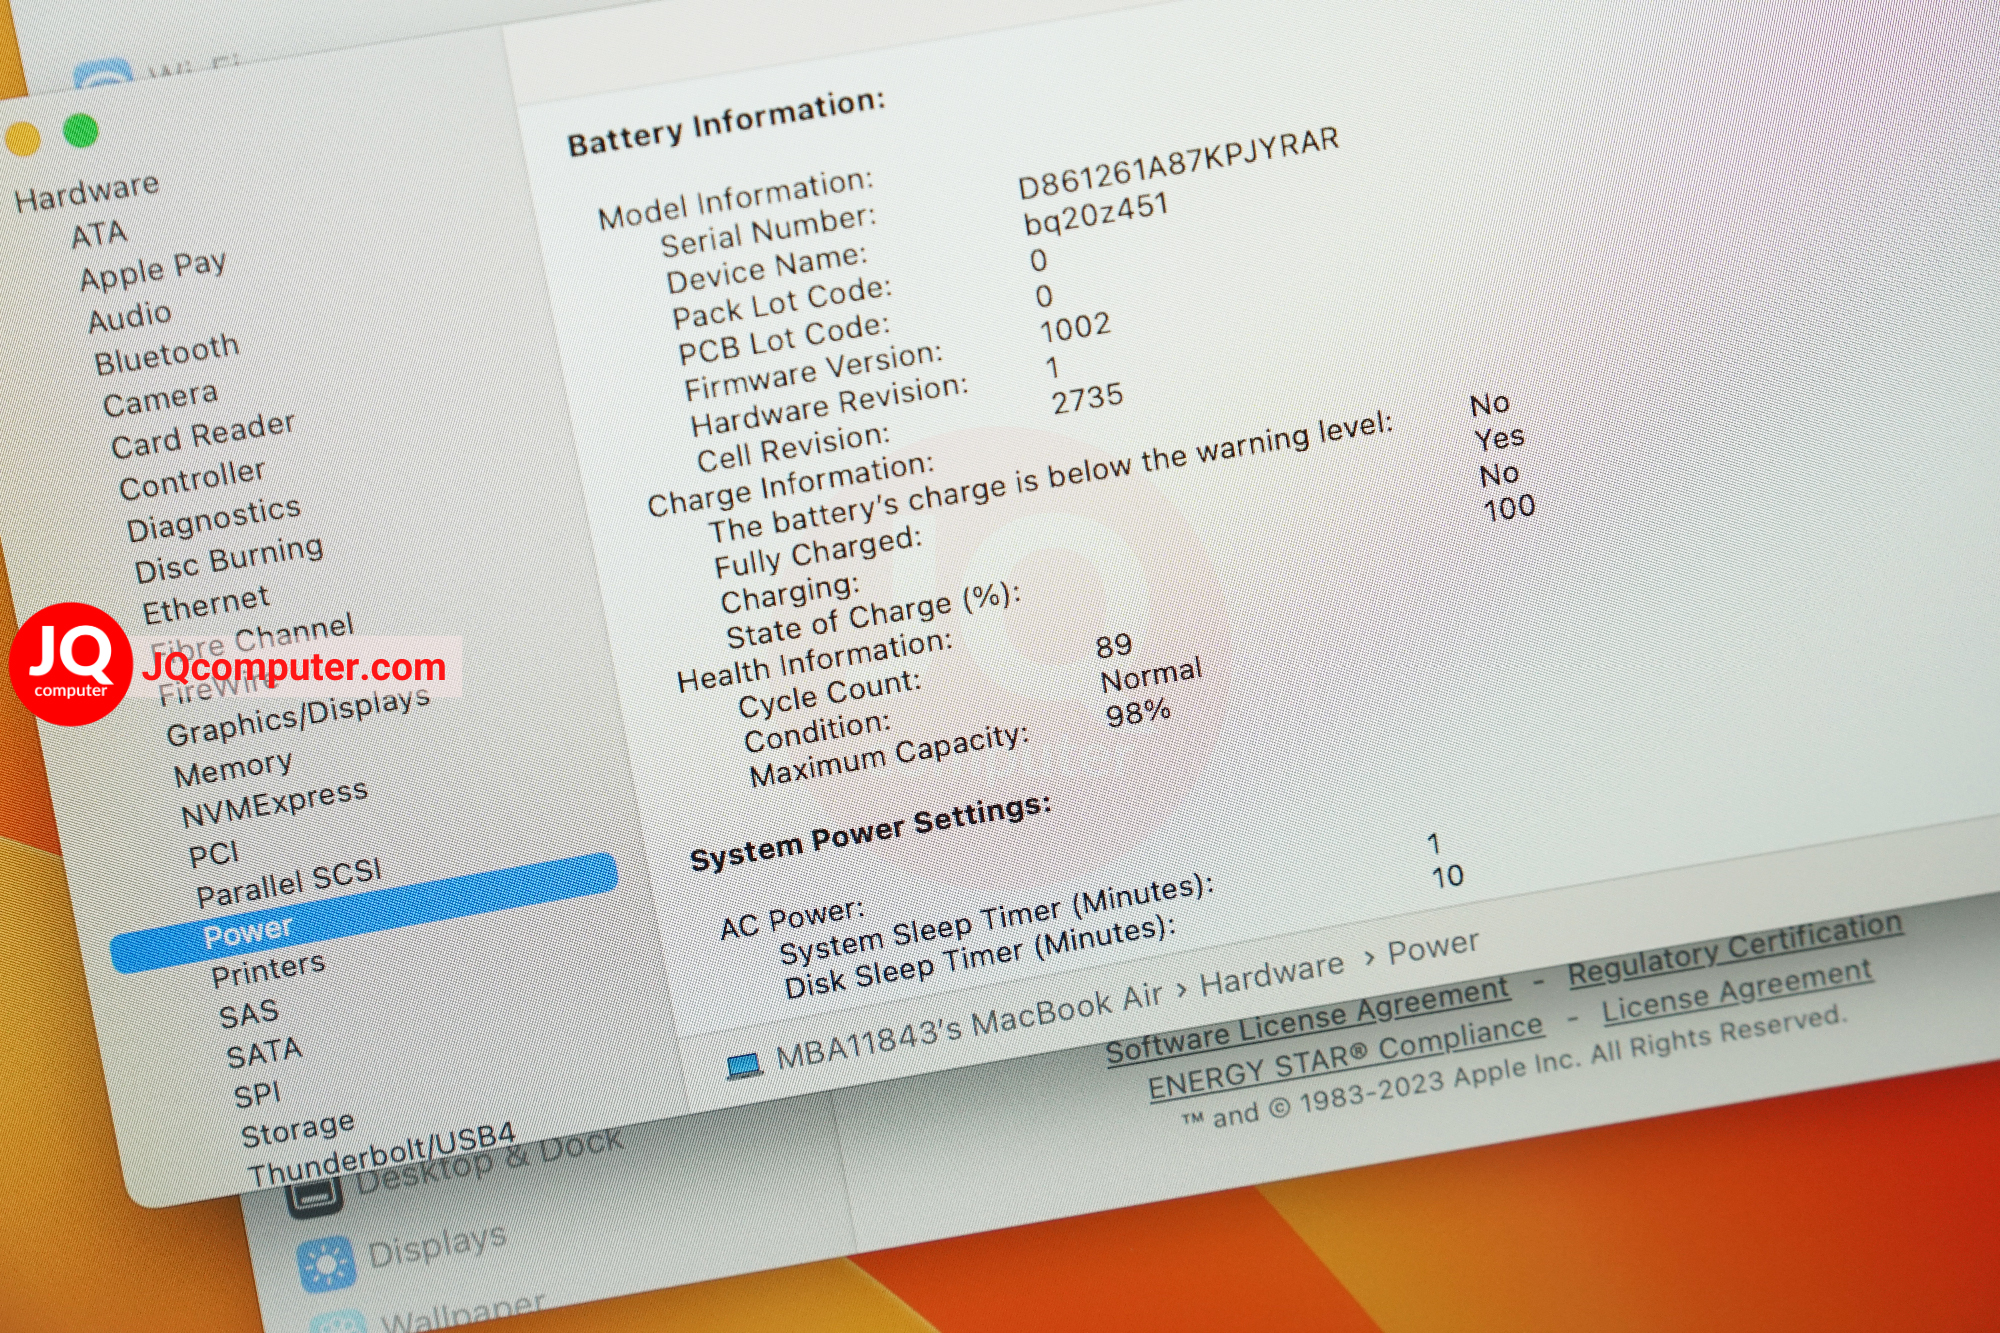Select Camera in the sidebar
Screen dimensions: 2000x1333
(160, 400)
